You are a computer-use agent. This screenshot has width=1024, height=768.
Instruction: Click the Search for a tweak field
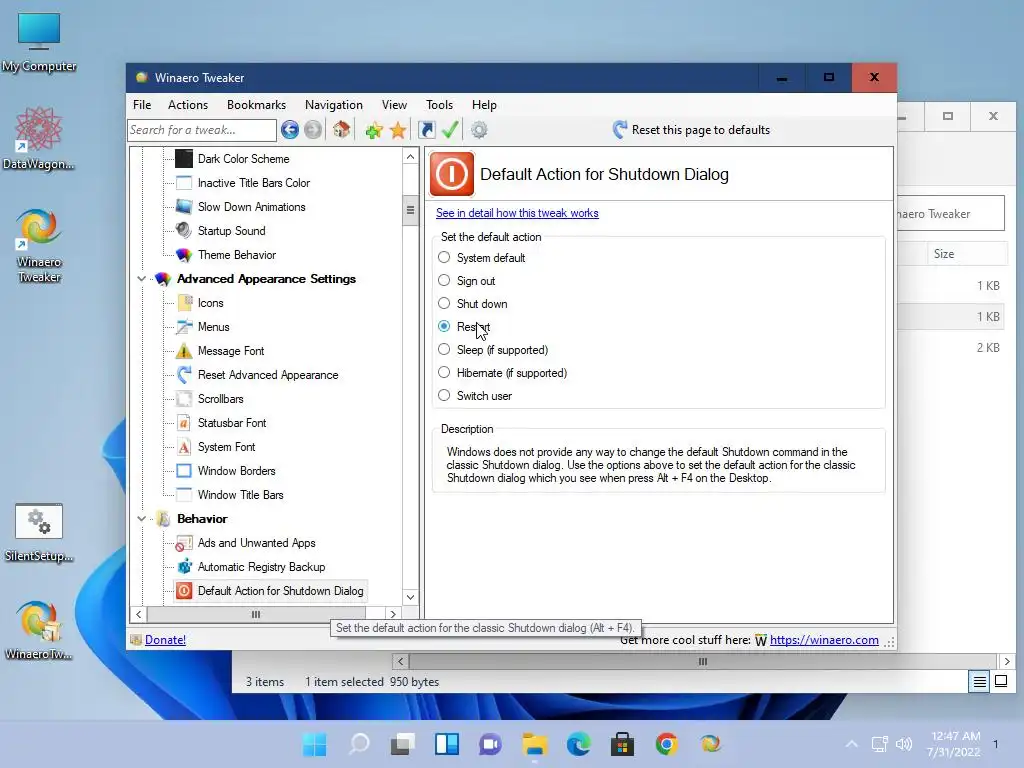tap(202, 130)
